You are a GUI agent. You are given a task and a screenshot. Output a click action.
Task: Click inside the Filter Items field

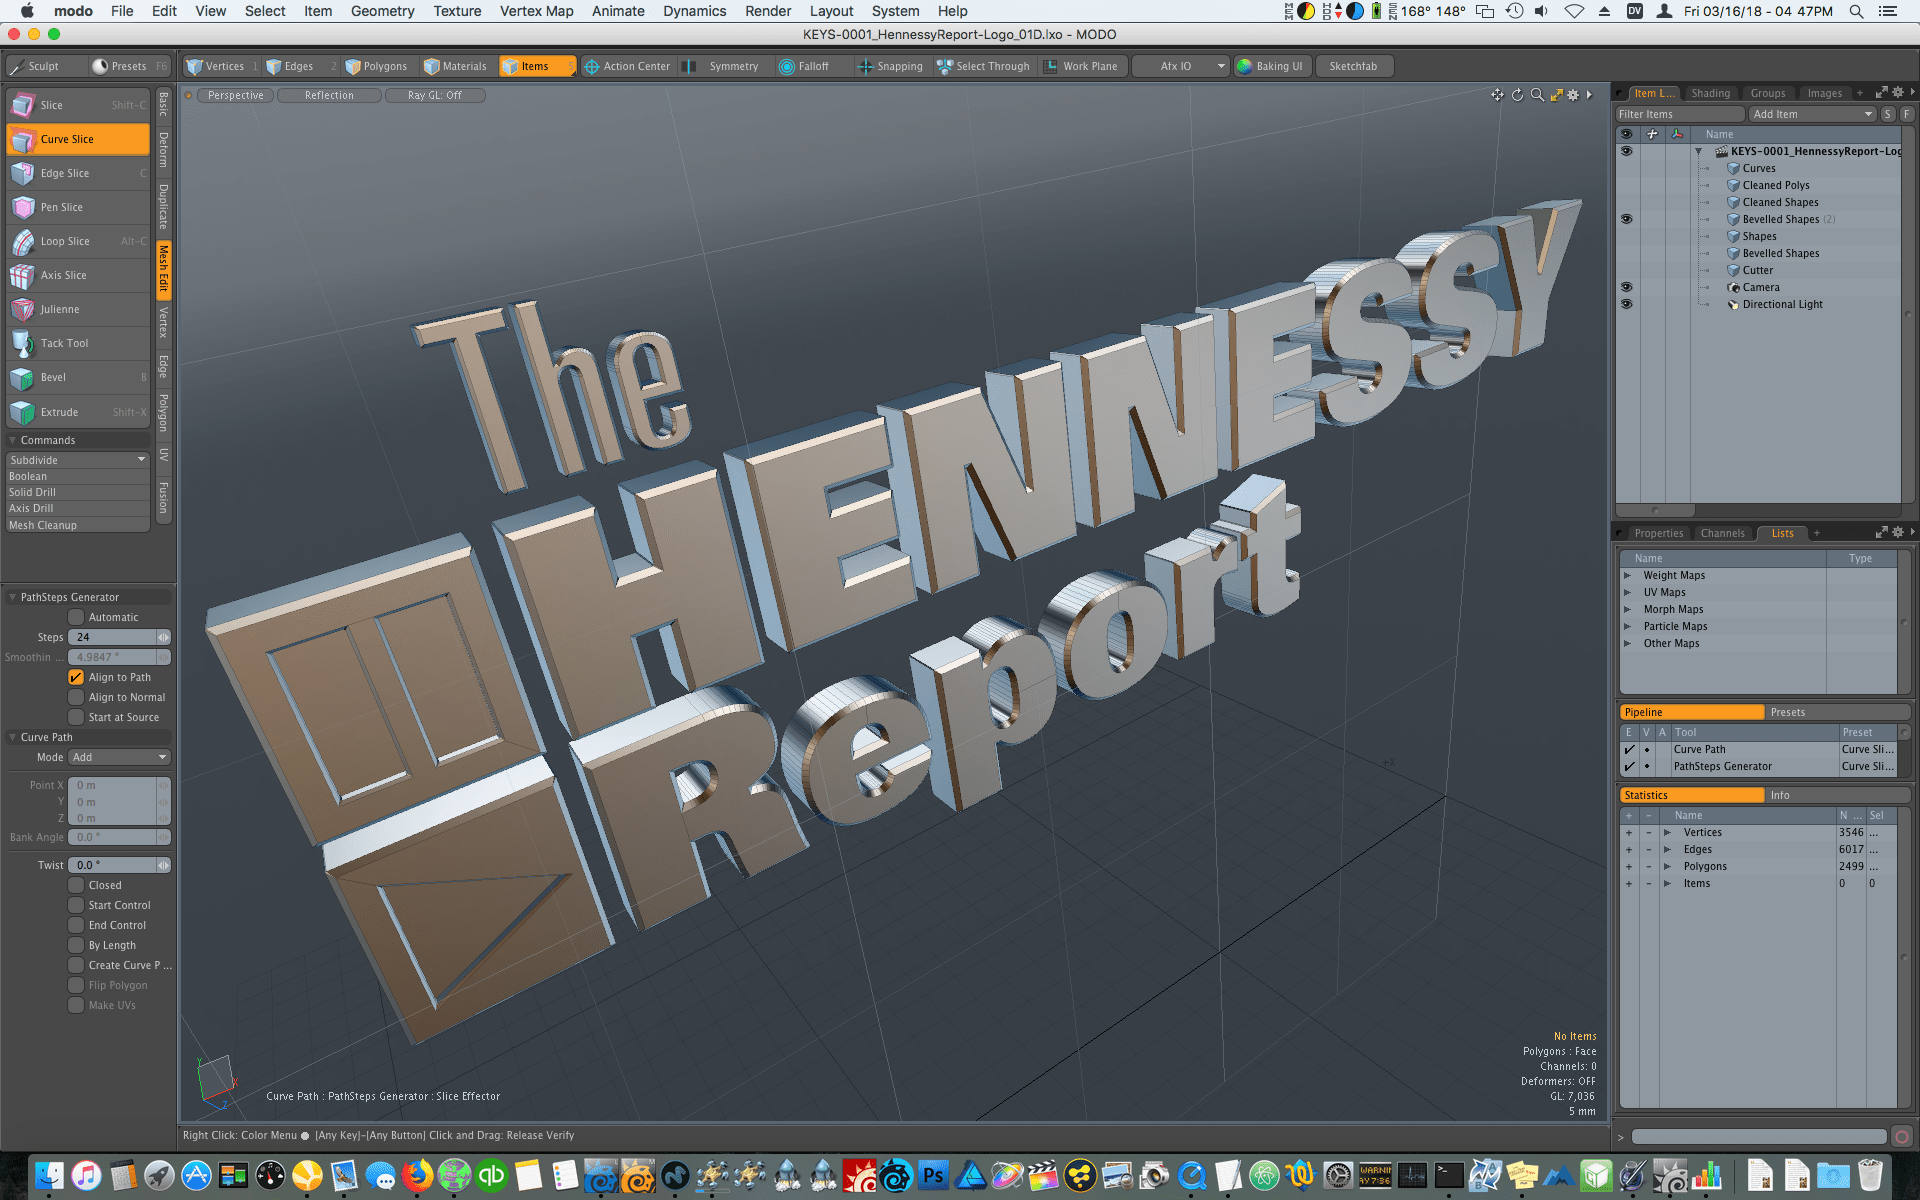coord(1670,113)
